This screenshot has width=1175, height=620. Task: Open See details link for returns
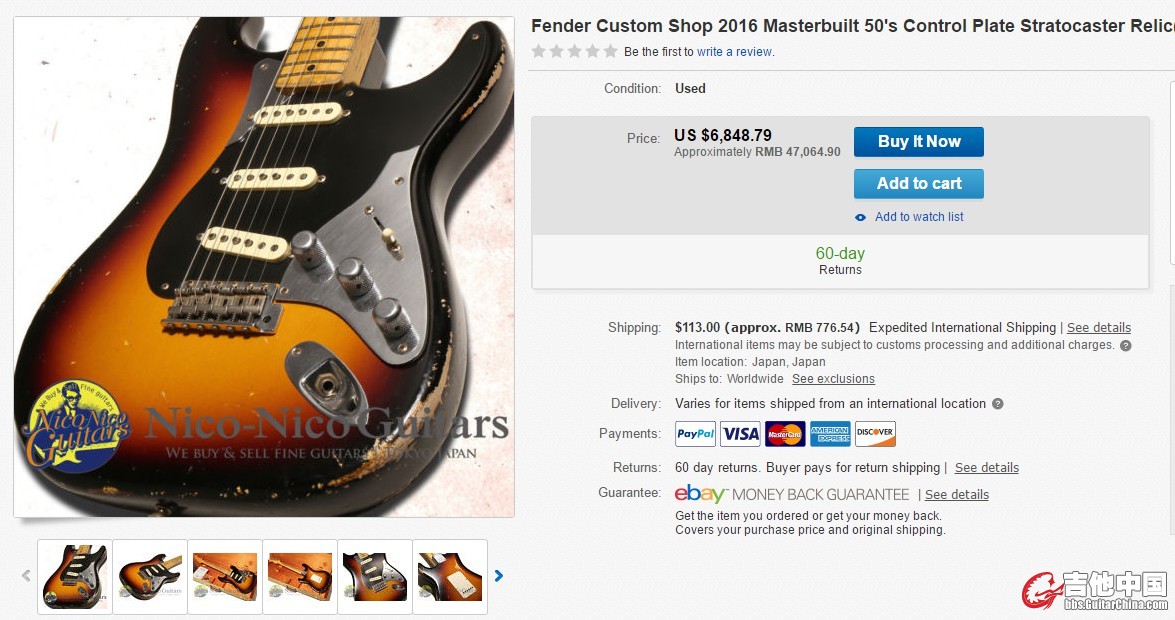coord(987,468)
